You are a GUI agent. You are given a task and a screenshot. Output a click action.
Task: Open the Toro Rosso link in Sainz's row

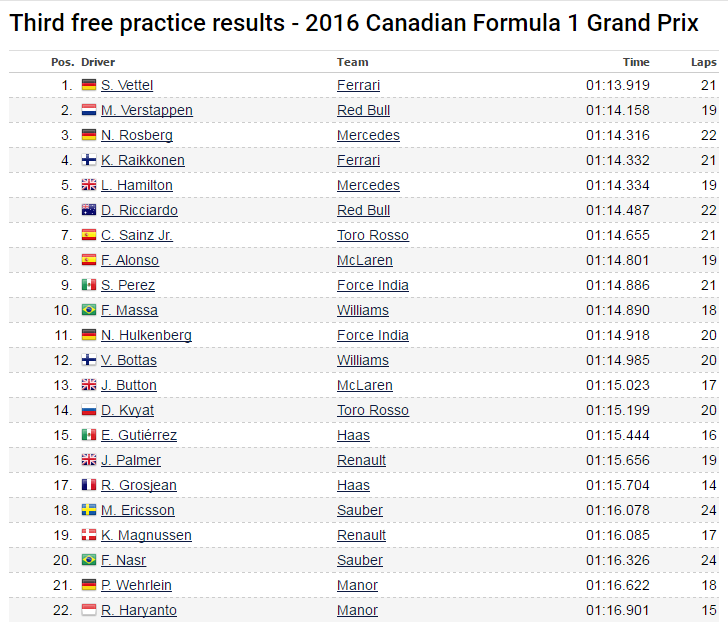(373, 235)
